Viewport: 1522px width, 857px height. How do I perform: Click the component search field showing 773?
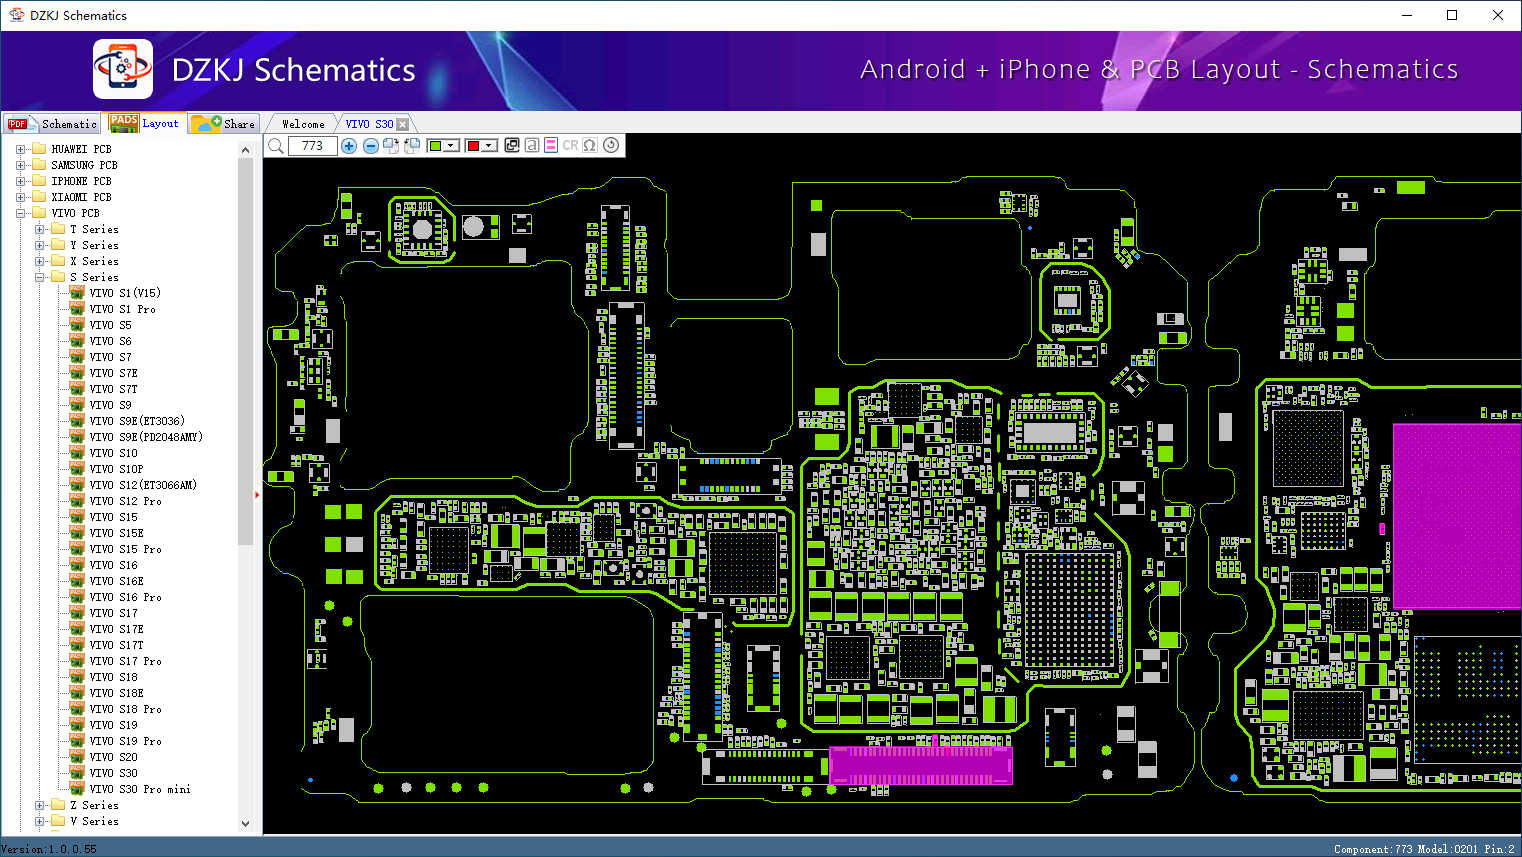click(312, 146)
